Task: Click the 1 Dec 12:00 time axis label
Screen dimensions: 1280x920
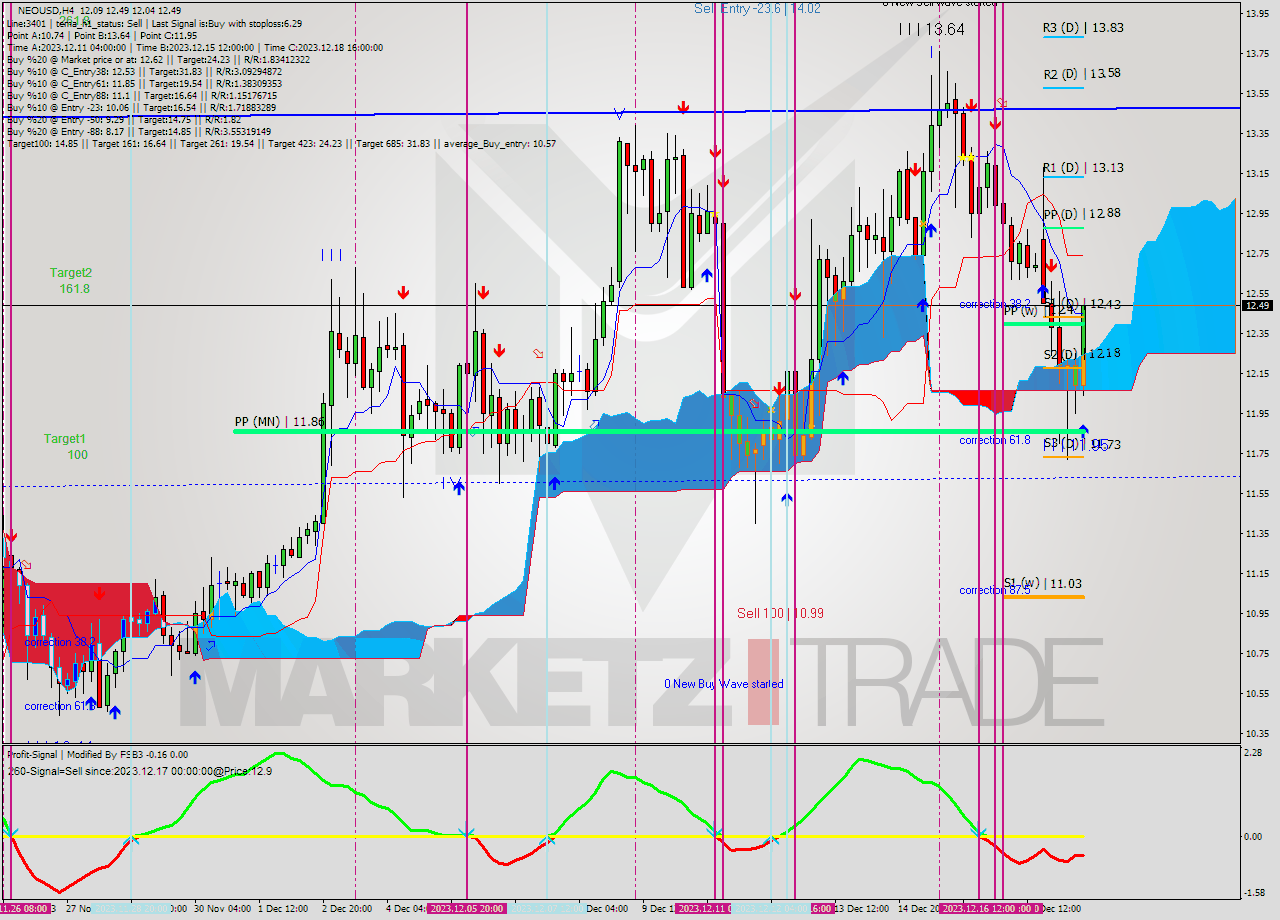Action: (283, 909)
